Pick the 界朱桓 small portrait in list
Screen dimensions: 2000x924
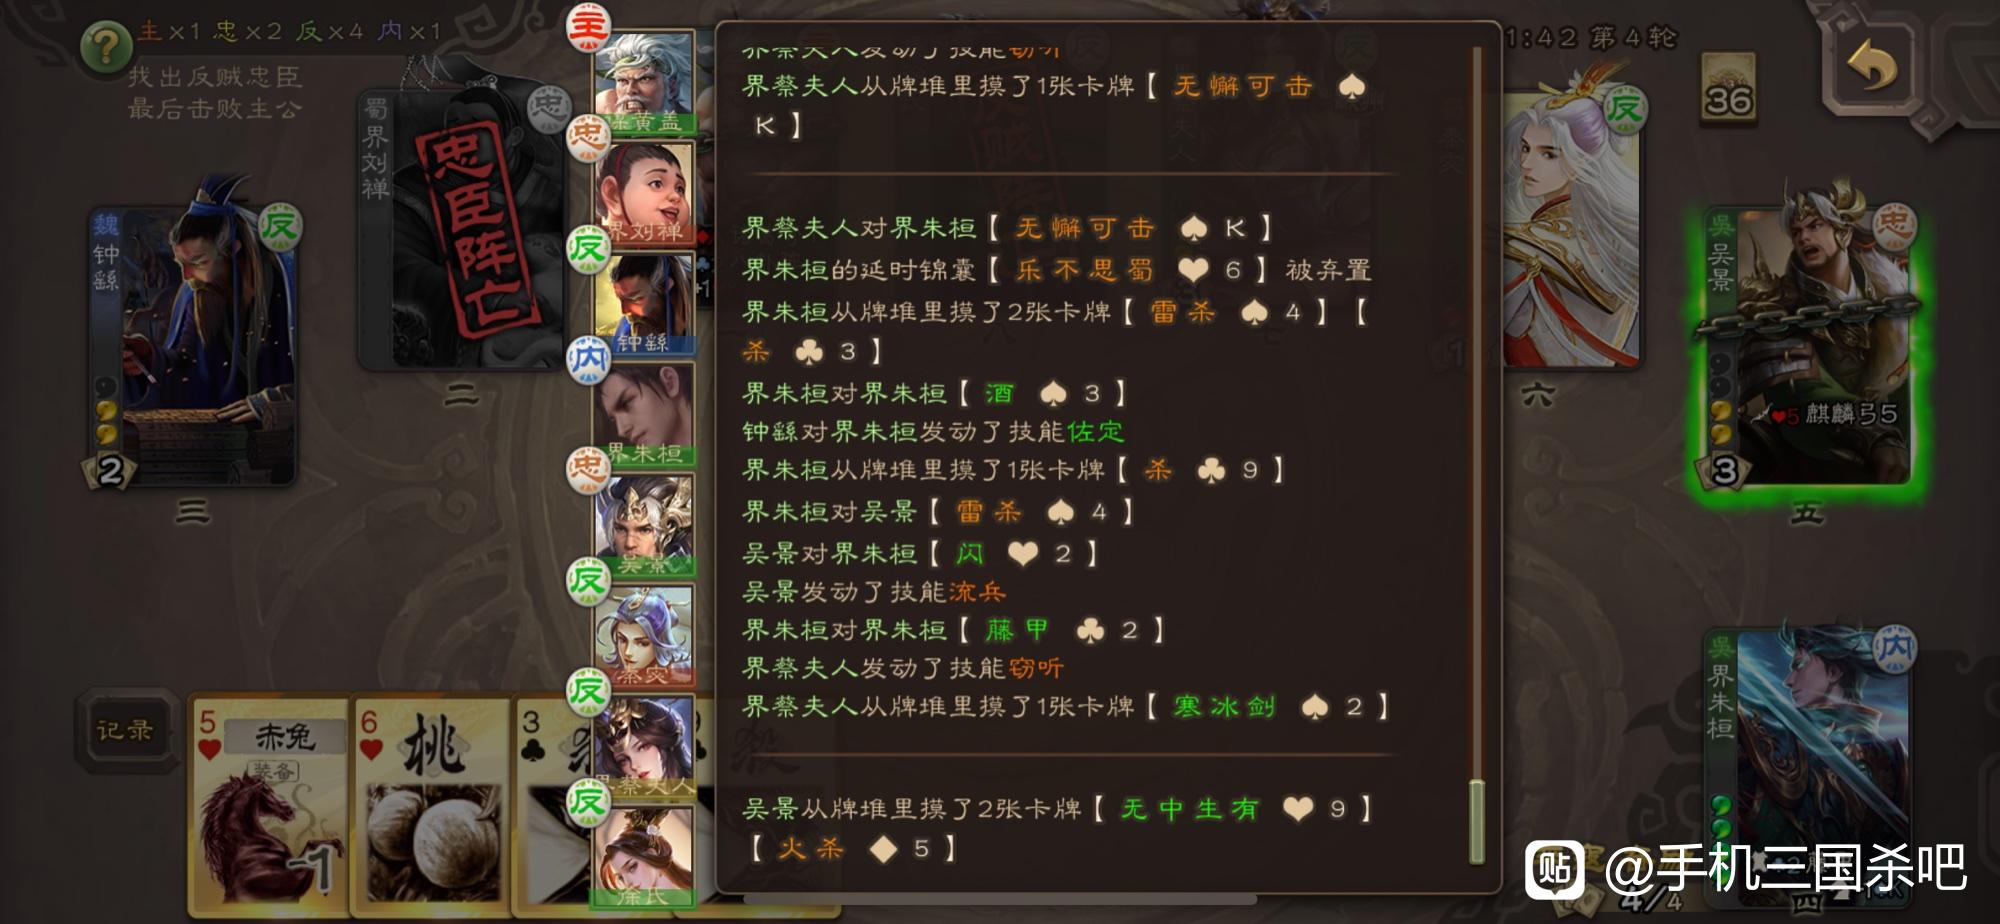click(644, 414)
